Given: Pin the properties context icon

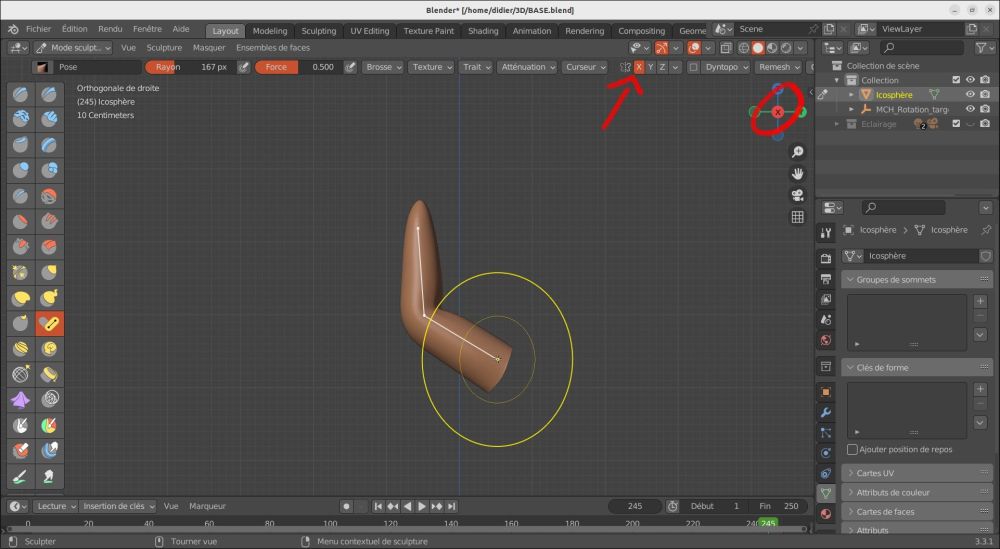Looking at the screenshot, I should 986,230.
